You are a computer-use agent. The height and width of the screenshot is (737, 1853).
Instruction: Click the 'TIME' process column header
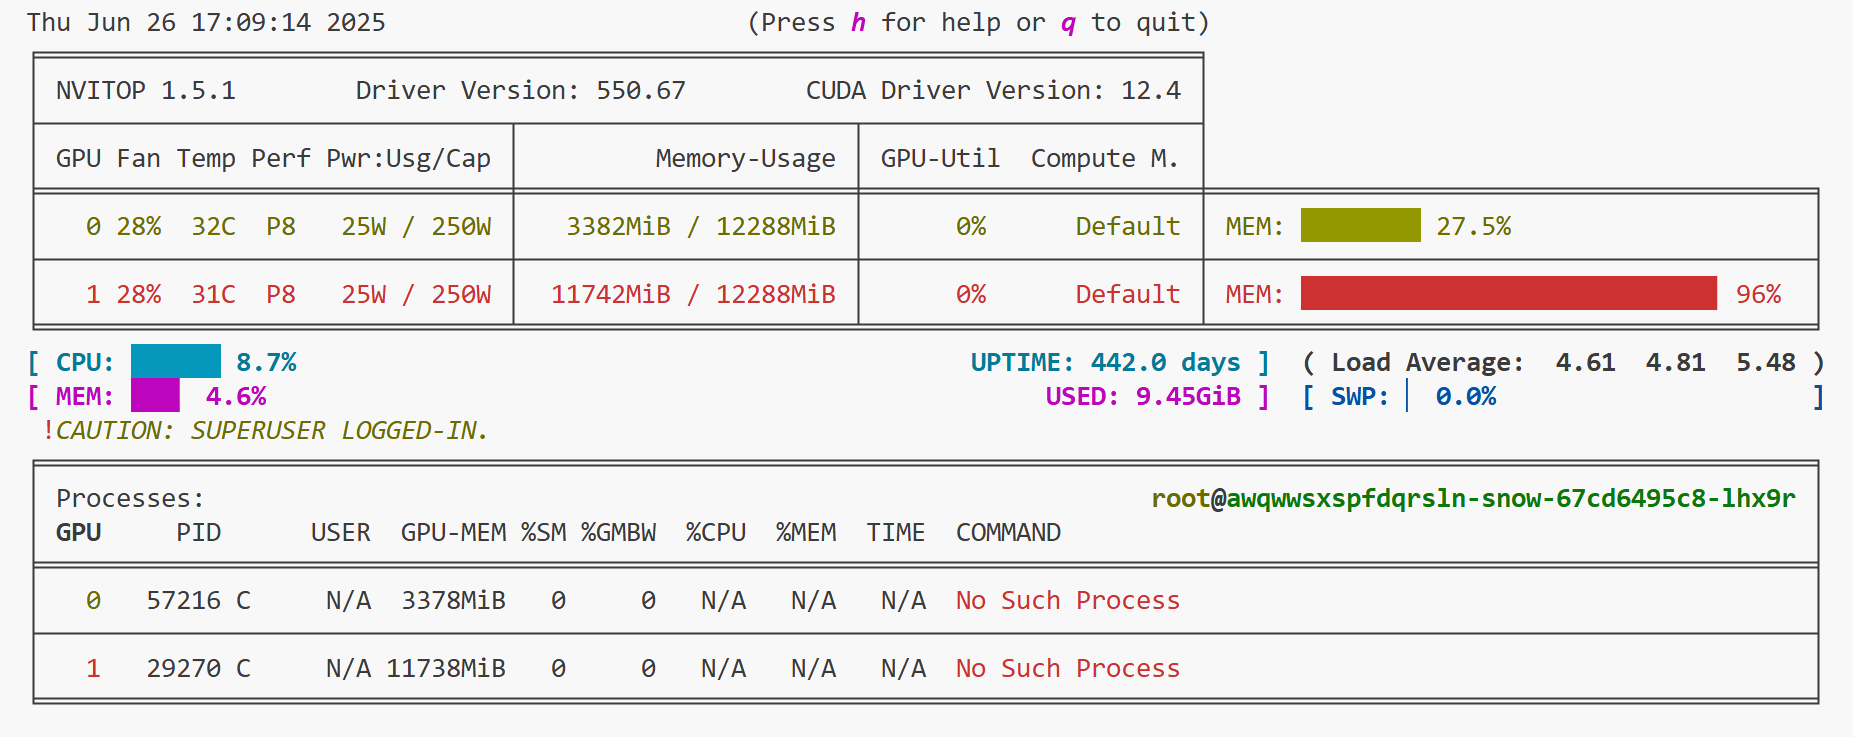point(895,532)
